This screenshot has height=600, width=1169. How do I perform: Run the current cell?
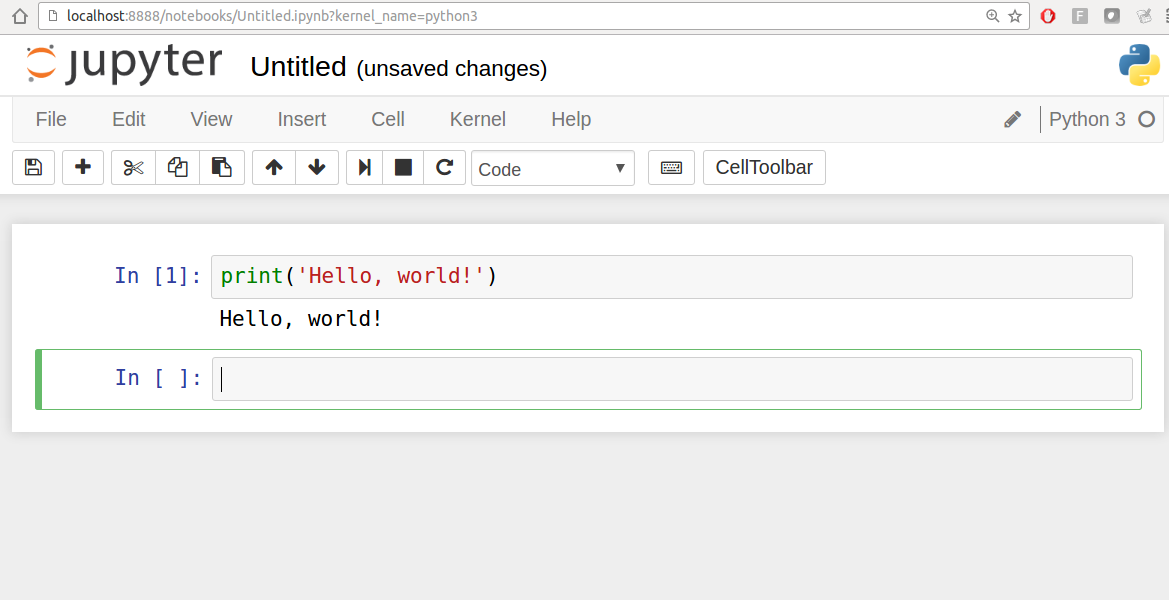tap(365, 168)
